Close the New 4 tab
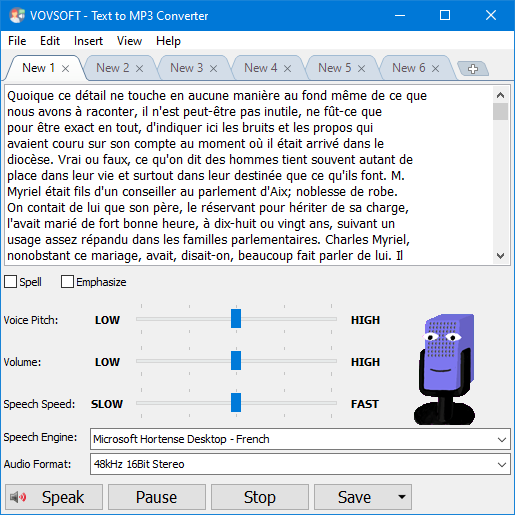 [x=287, y=69]
